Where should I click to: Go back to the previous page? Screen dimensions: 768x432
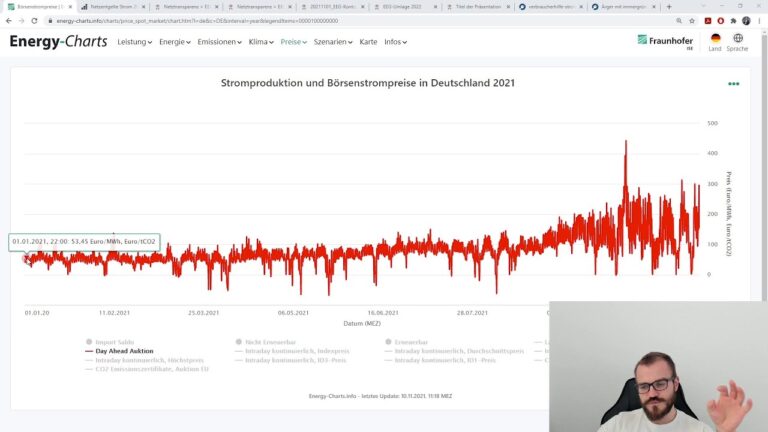pyautogui.click(x=8, y=21)
